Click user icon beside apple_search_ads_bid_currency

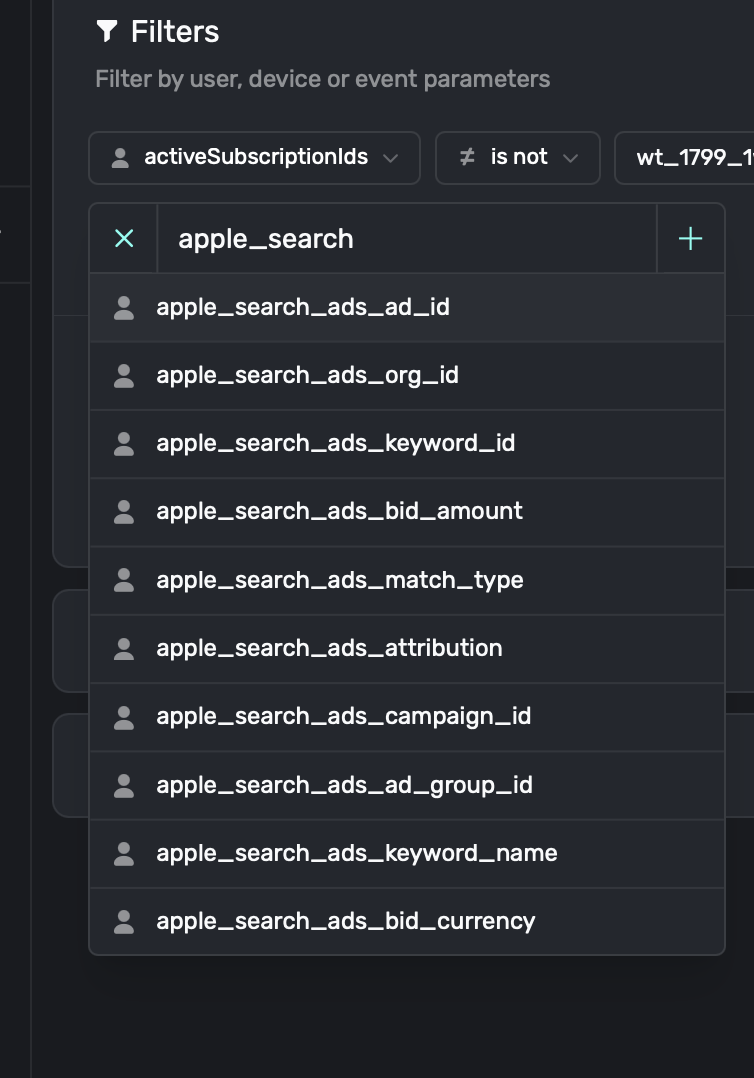[124, 922]
